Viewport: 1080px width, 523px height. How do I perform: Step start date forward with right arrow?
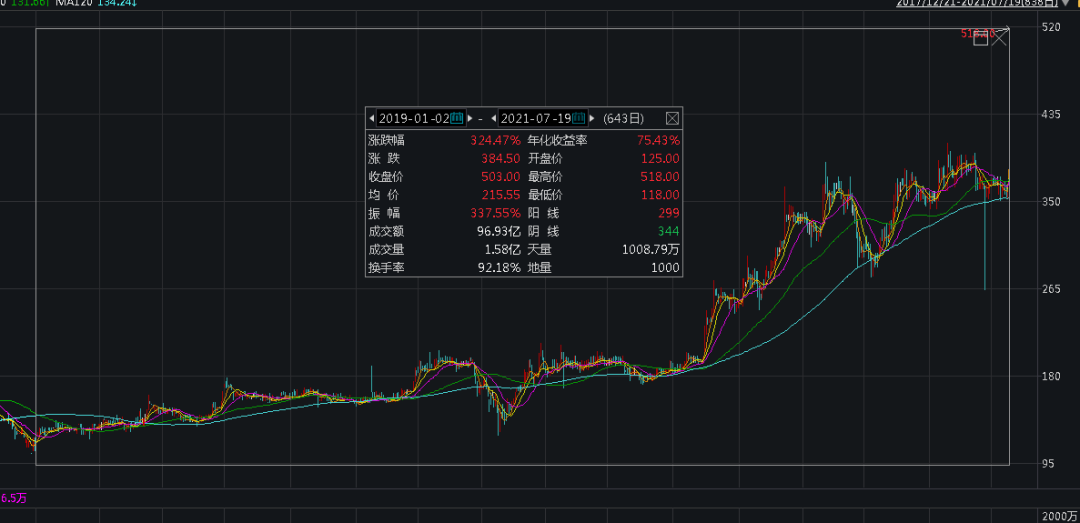(x=470, y=118)
